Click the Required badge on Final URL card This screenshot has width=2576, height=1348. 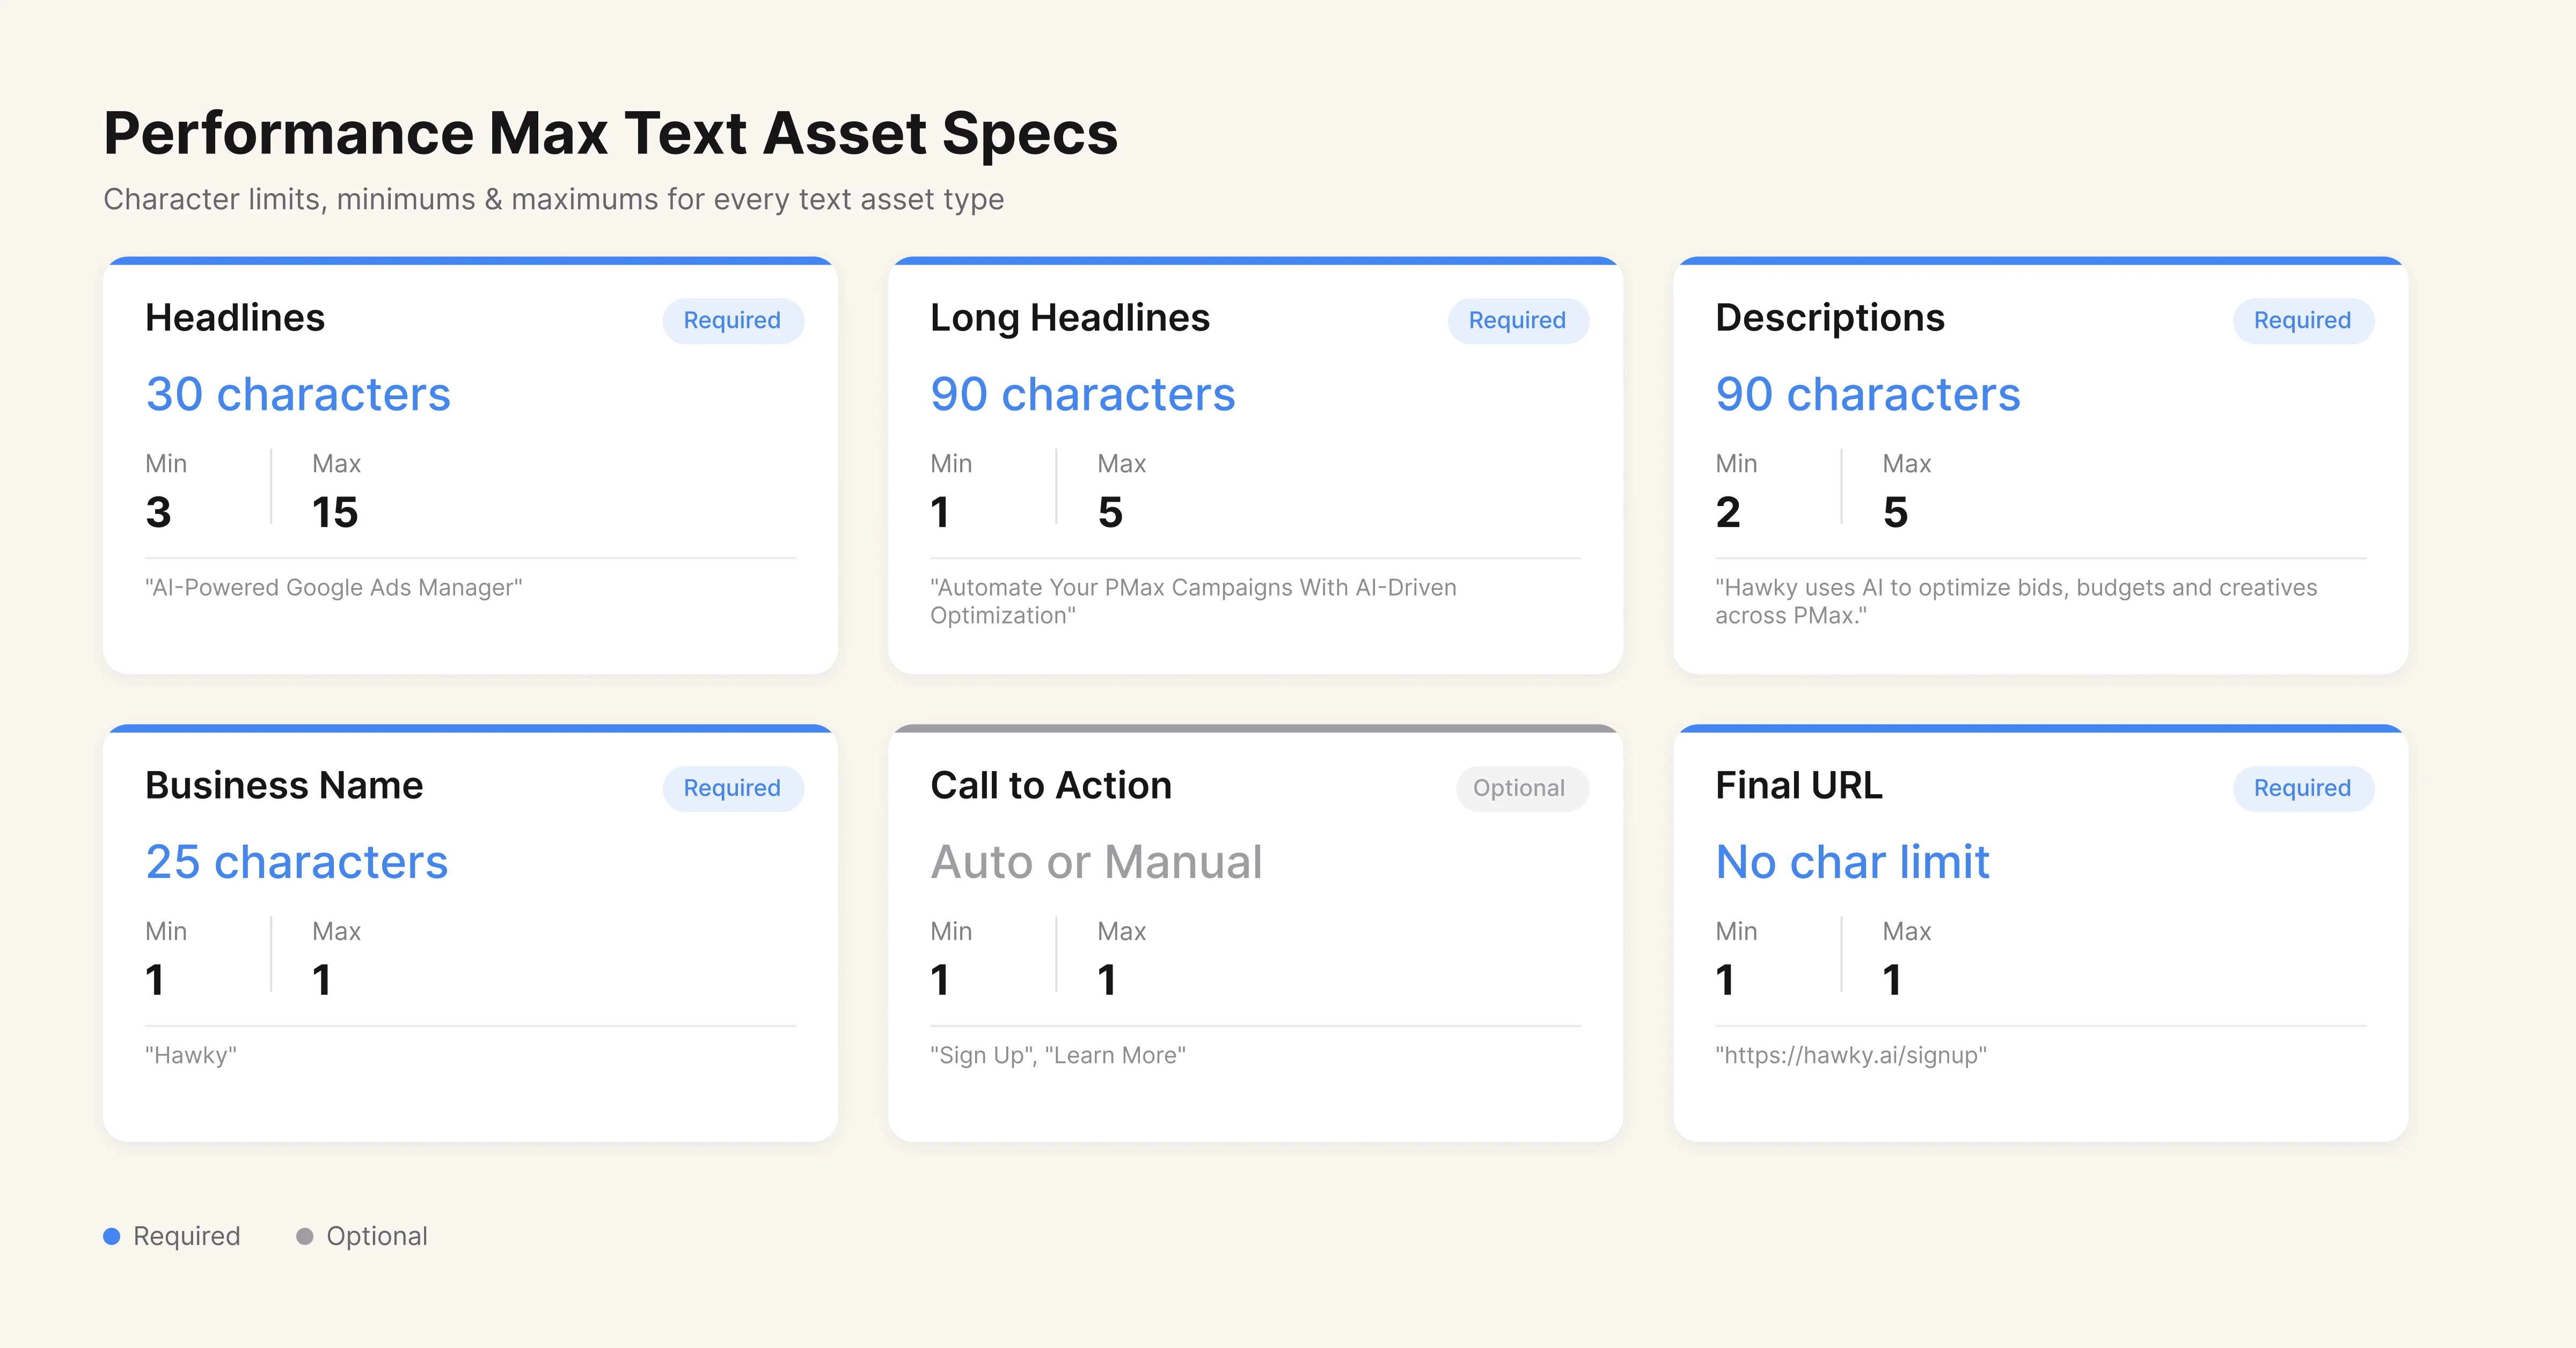[2302, 788]
